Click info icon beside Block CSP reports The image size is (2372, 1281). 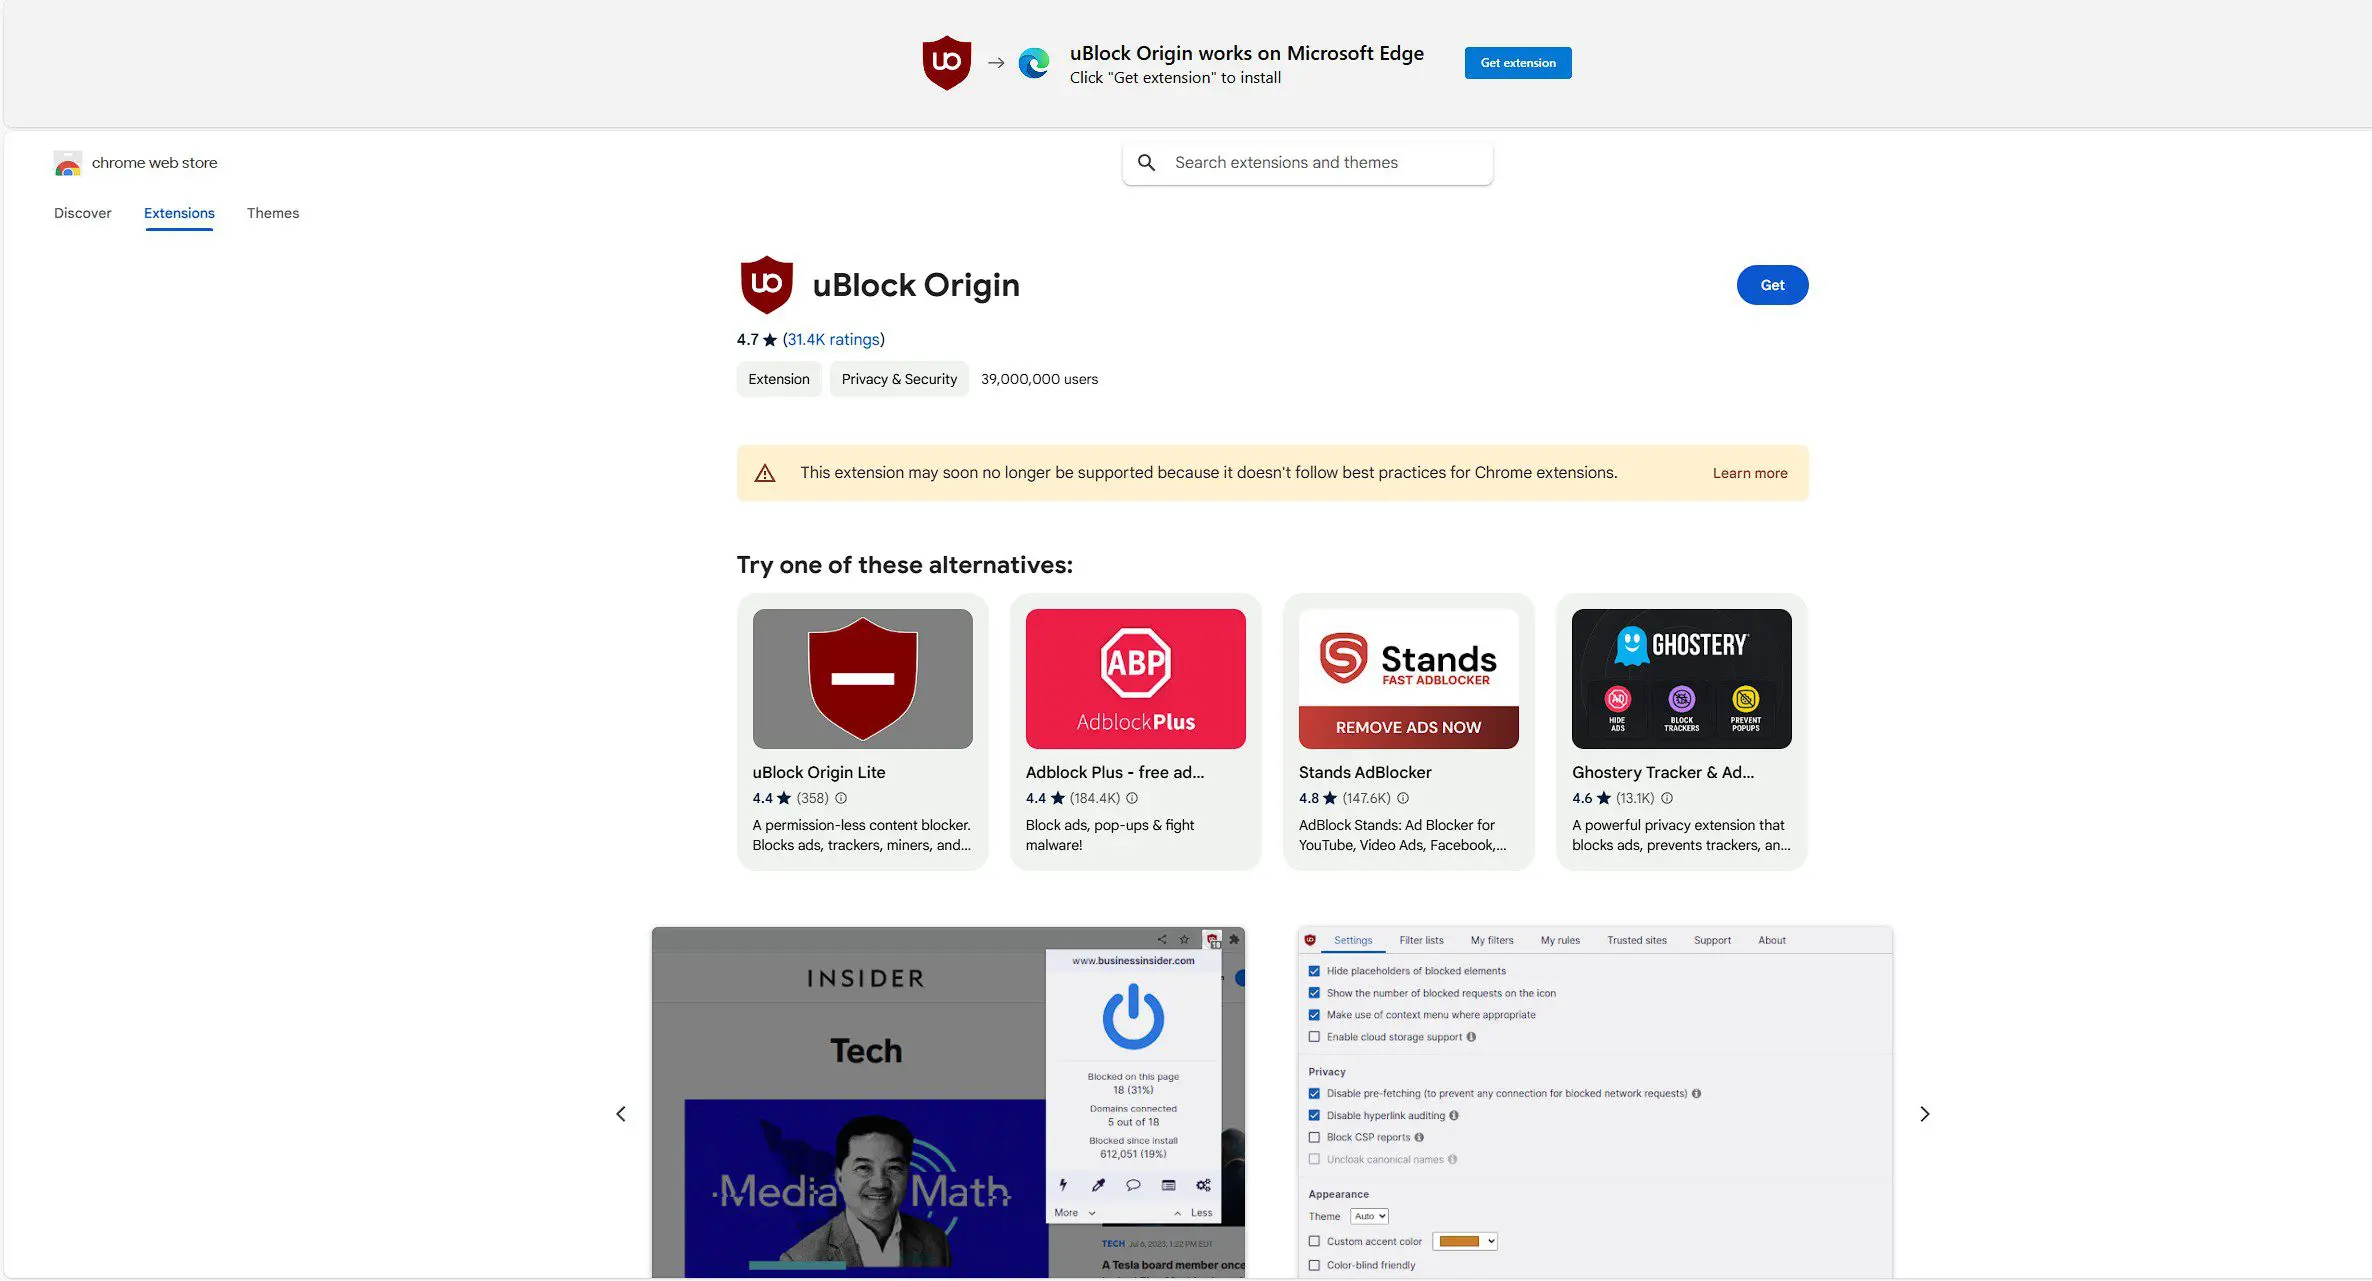tap(1419, 1138)
